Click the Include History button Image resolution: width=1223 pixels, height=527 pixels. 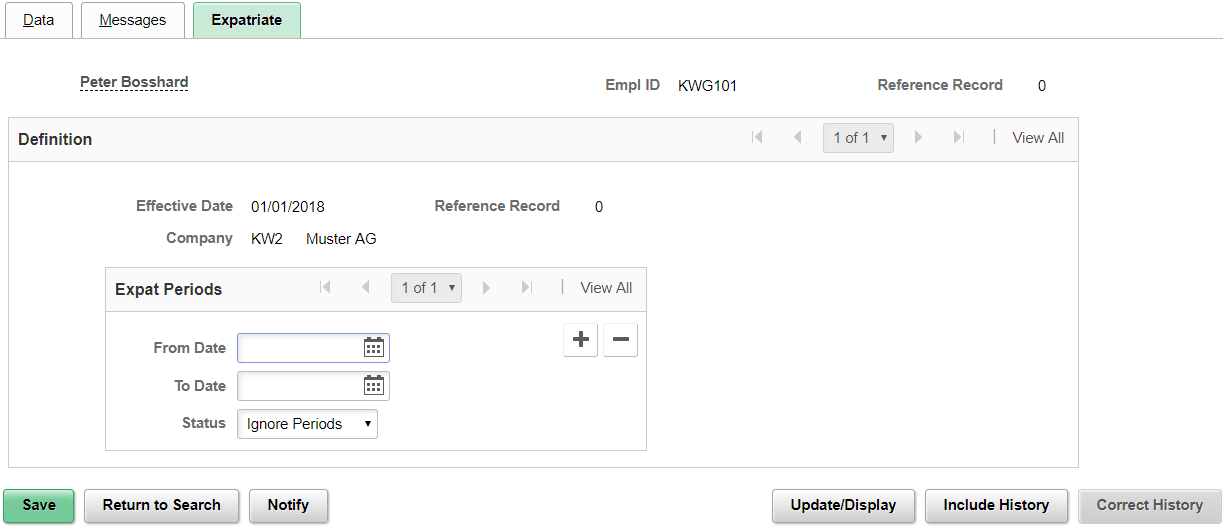(996, 505)
